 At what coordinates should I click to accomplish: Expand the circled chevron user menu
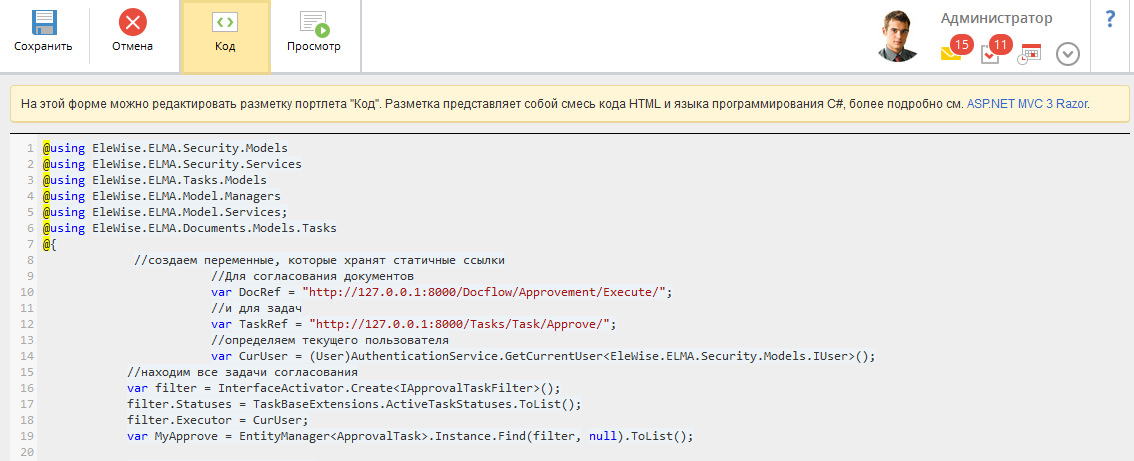pos(1068,54)
